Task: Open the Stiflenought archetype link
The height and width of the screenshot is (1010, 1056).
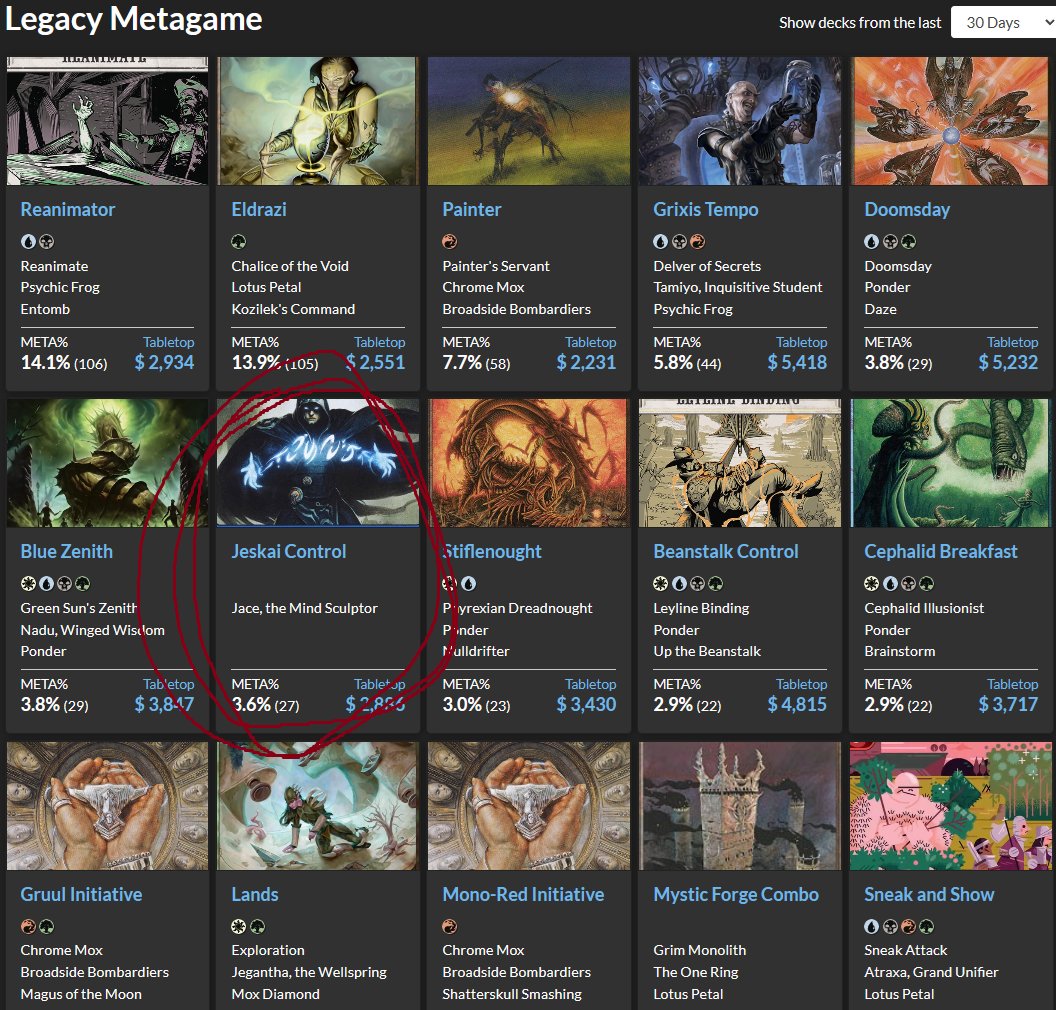Action: pyautogui.click(x=492, y=551)
